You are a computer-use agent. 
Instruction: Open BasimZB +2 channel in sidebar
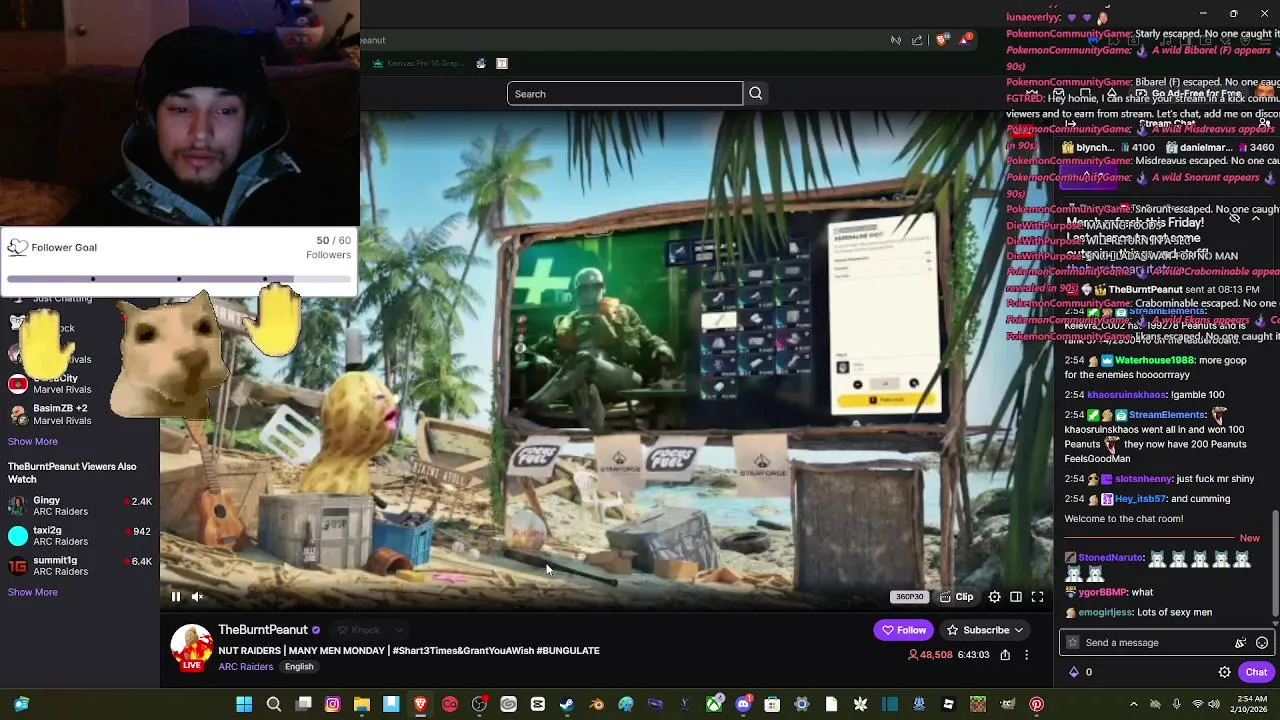point(80,414)
